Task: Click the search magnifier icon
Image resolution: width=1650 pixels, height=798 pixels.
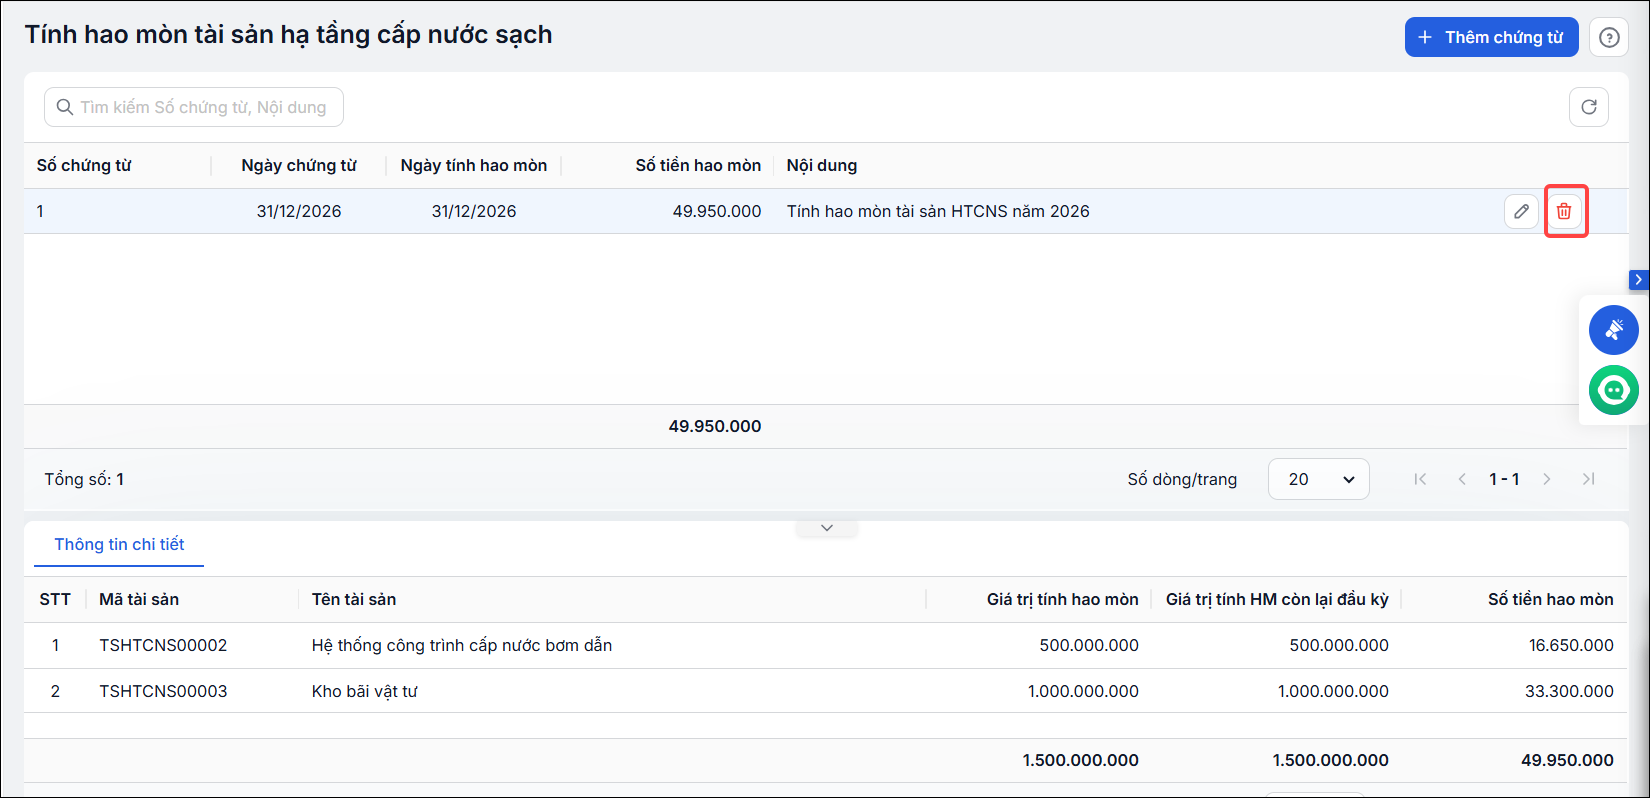Action: point(65,107)
